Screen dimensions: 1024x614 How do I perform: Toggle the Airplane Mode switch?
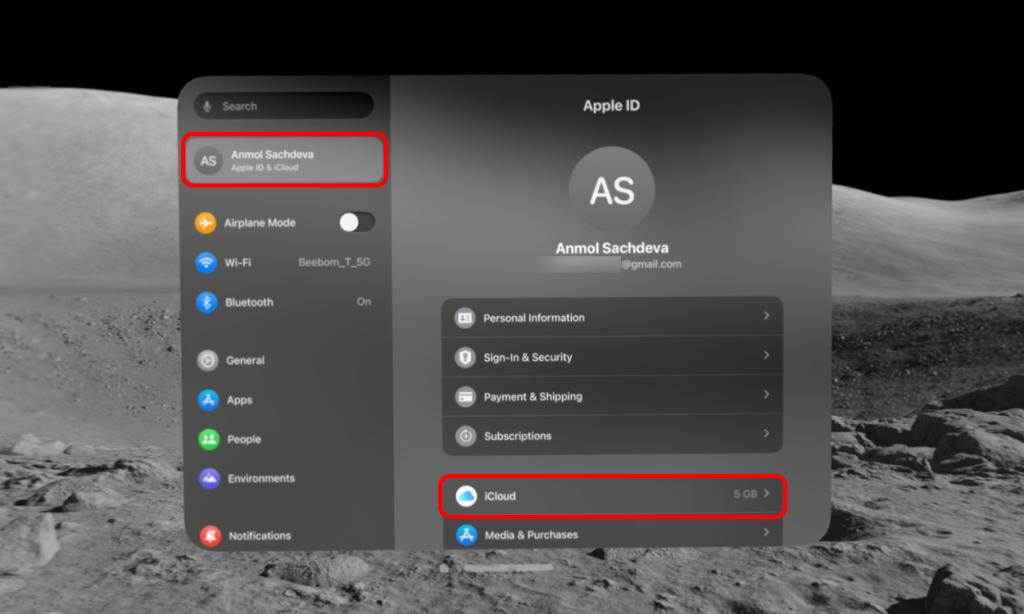[x=356, y=222]
